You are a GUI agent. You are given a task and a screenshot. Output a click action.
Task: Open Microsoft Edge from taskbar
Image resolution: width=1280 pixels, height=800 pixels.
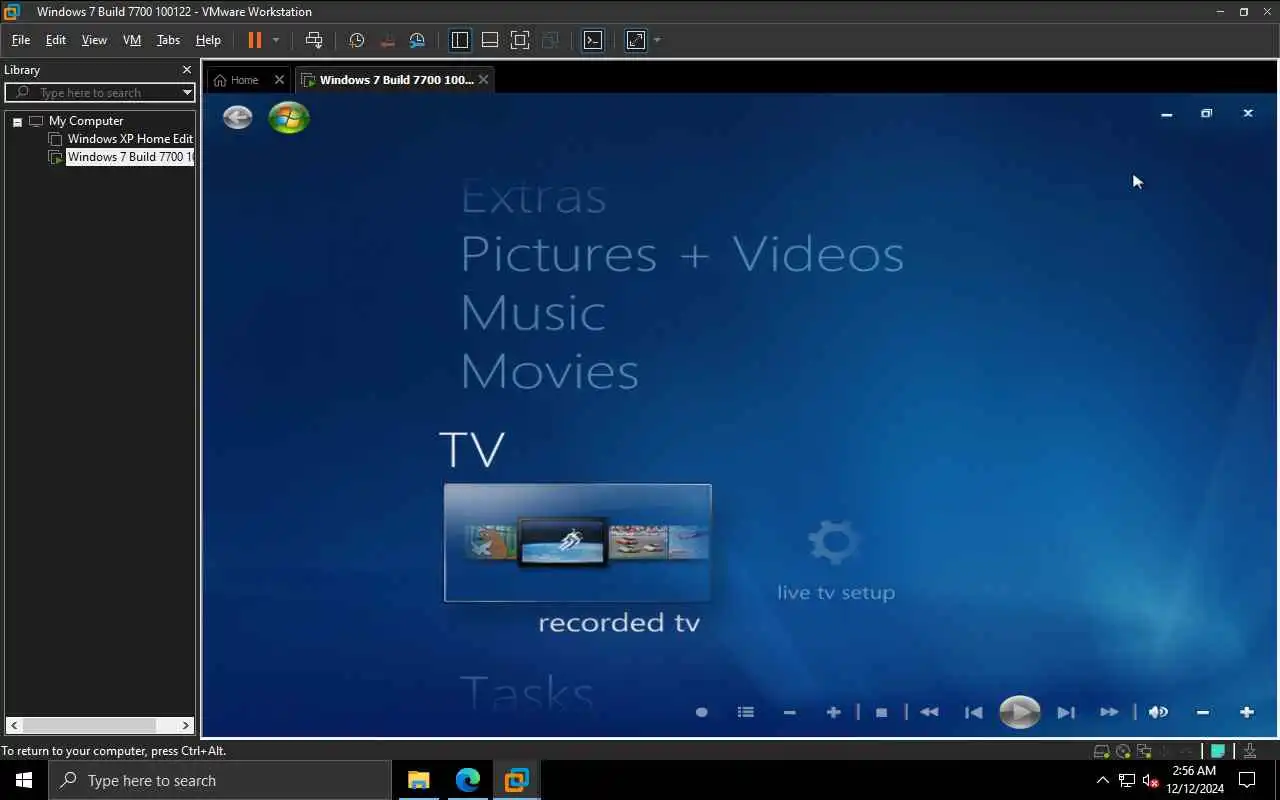coord(467,780)
